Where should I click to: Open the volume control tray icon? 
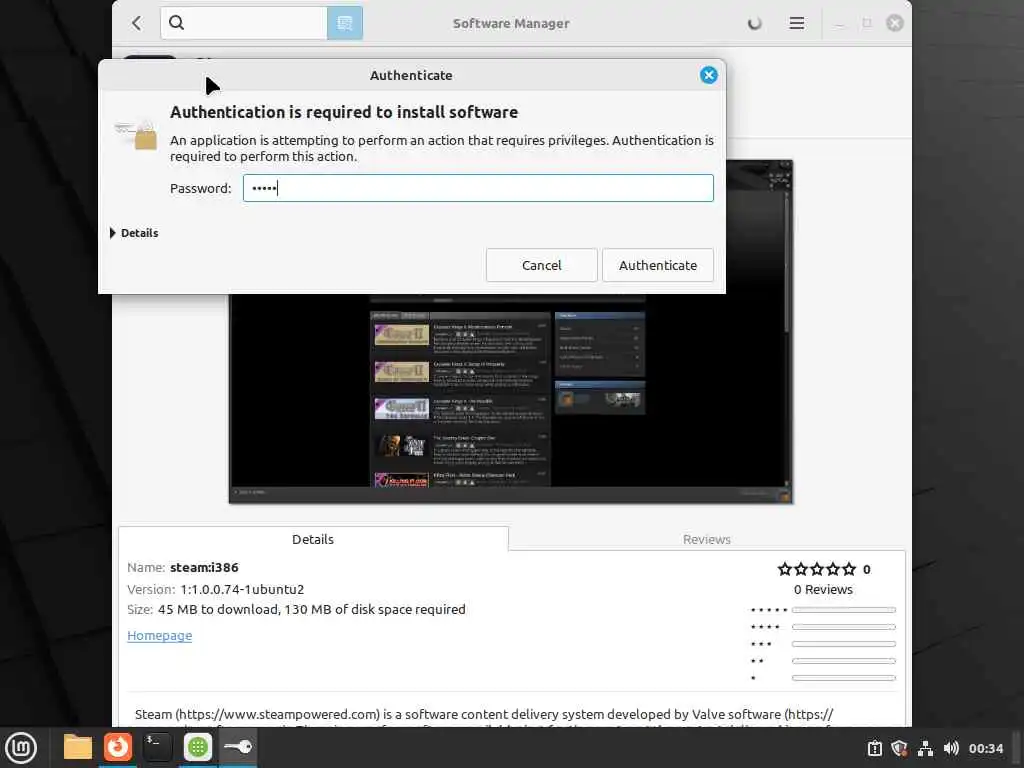tap(951, 748)
